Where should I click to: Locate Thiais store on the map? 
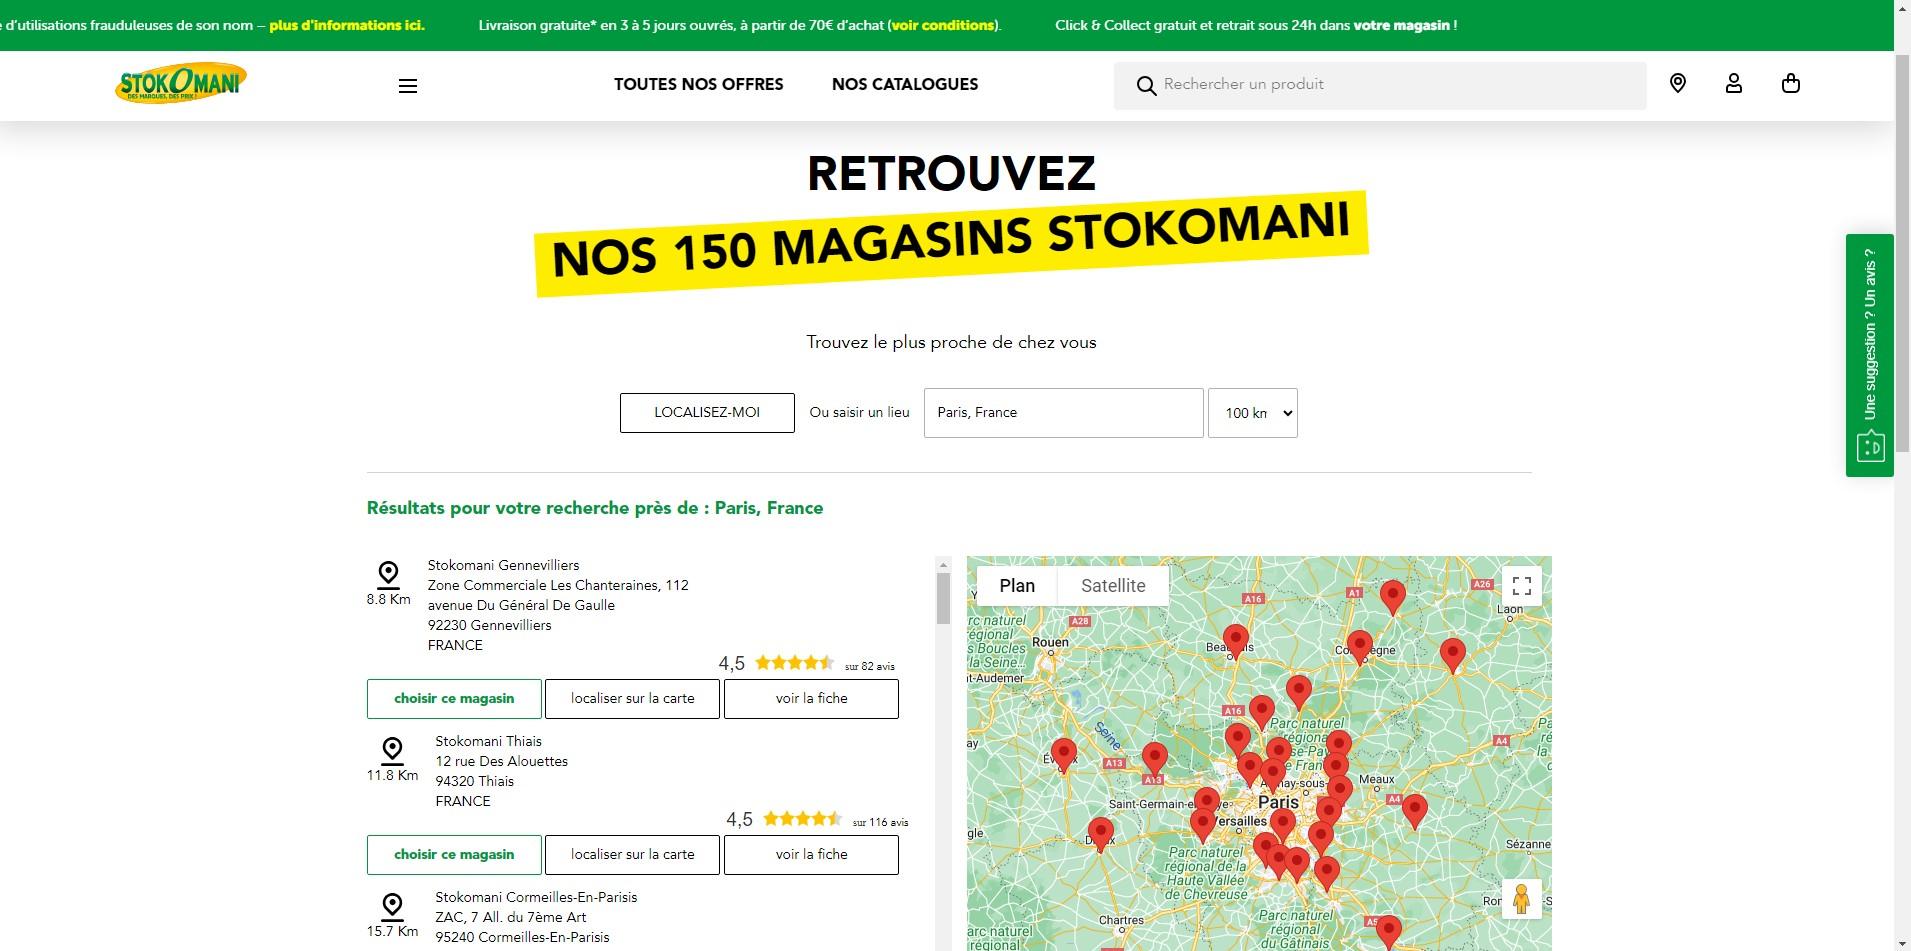pyautogui.click(x=632, y=855)
